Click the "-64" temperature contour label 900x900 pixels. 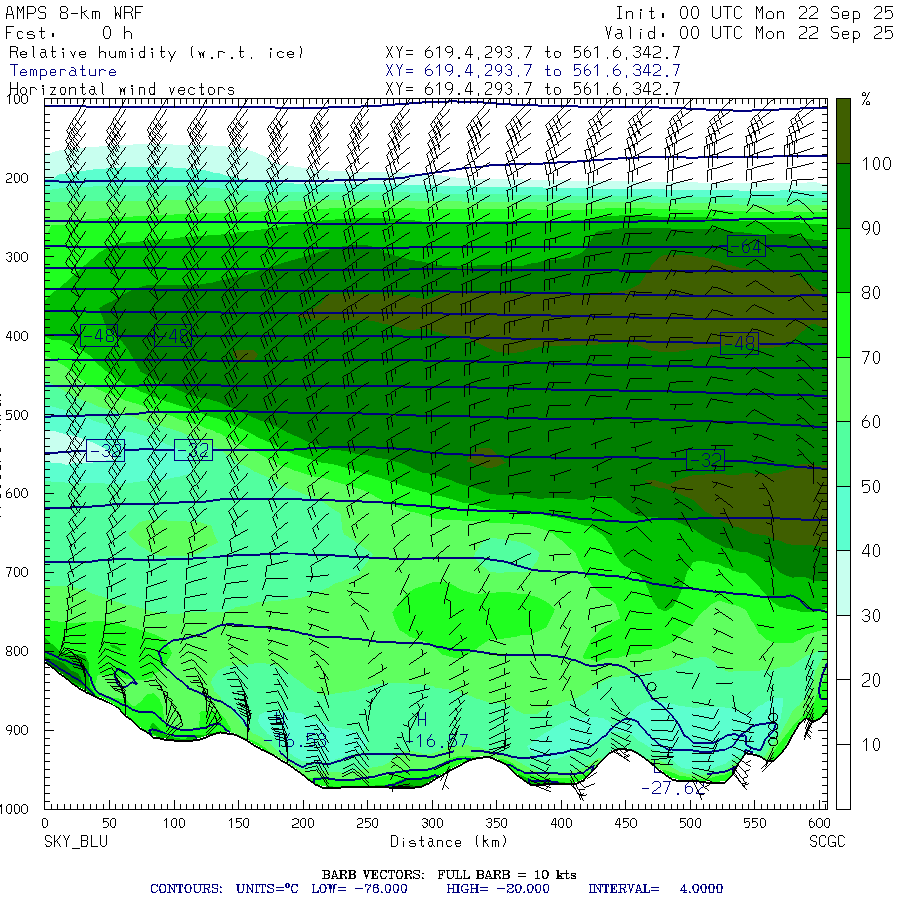[x=746, y=246]
